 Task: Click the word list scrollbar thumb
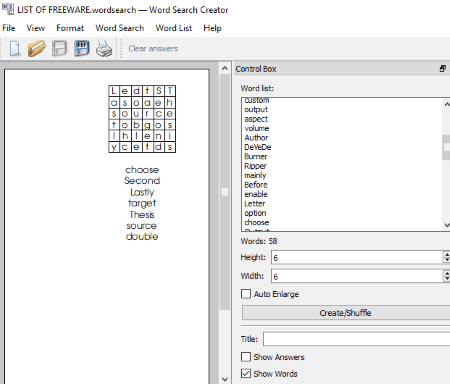pos(446,147)
